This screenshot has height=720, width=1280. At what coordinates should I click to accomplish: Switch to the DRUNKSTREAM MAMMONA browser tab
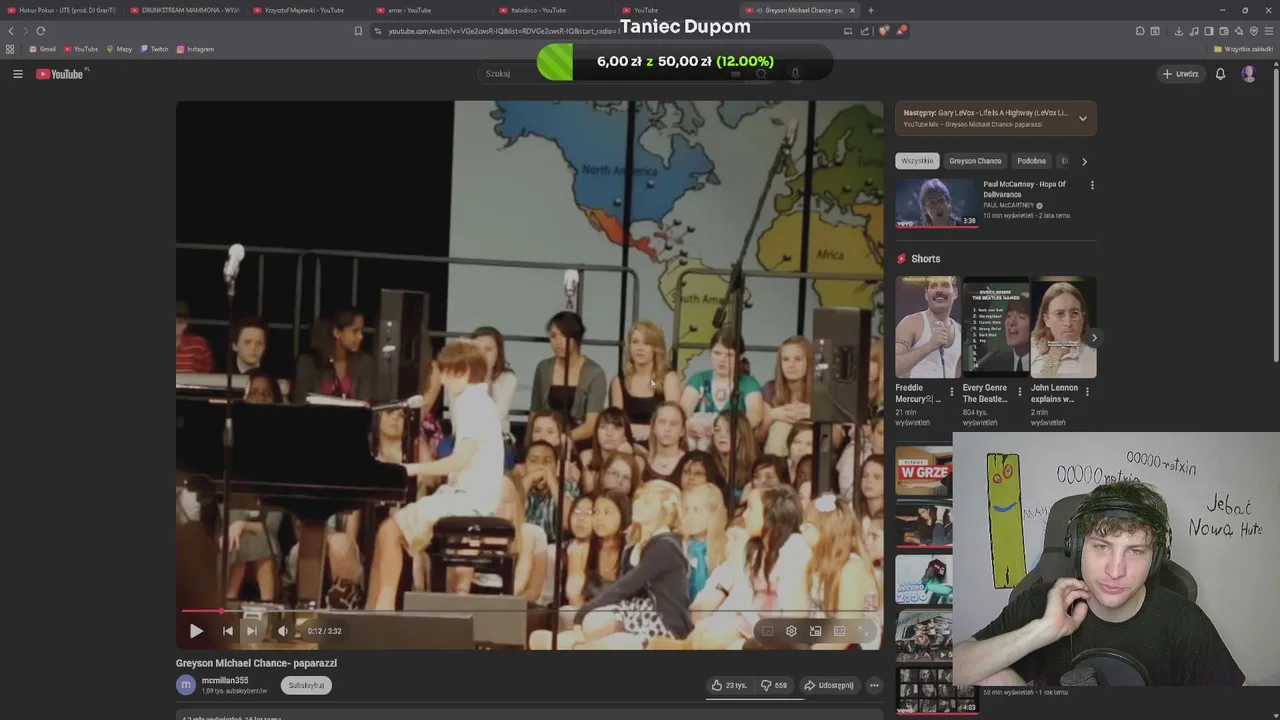[x=186, y=10]
